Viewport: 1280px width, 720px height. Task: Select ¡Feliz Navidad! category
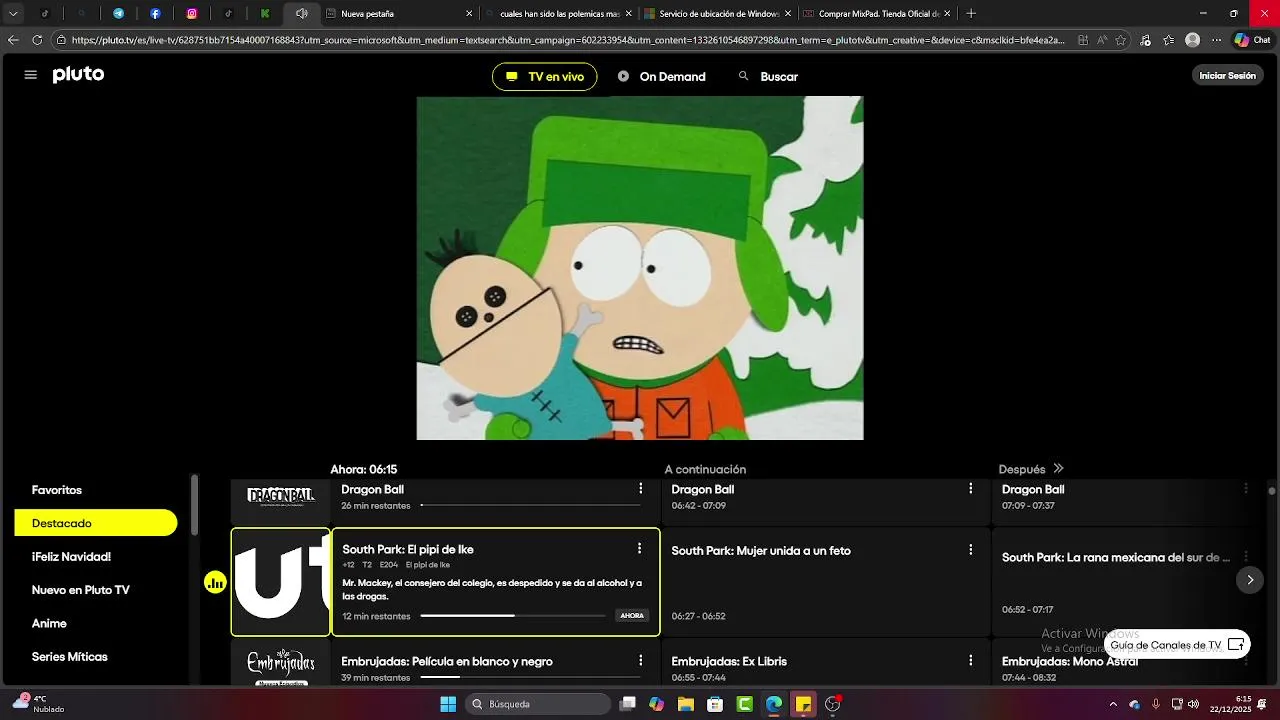pyautogui.click(x=71, y=557)
